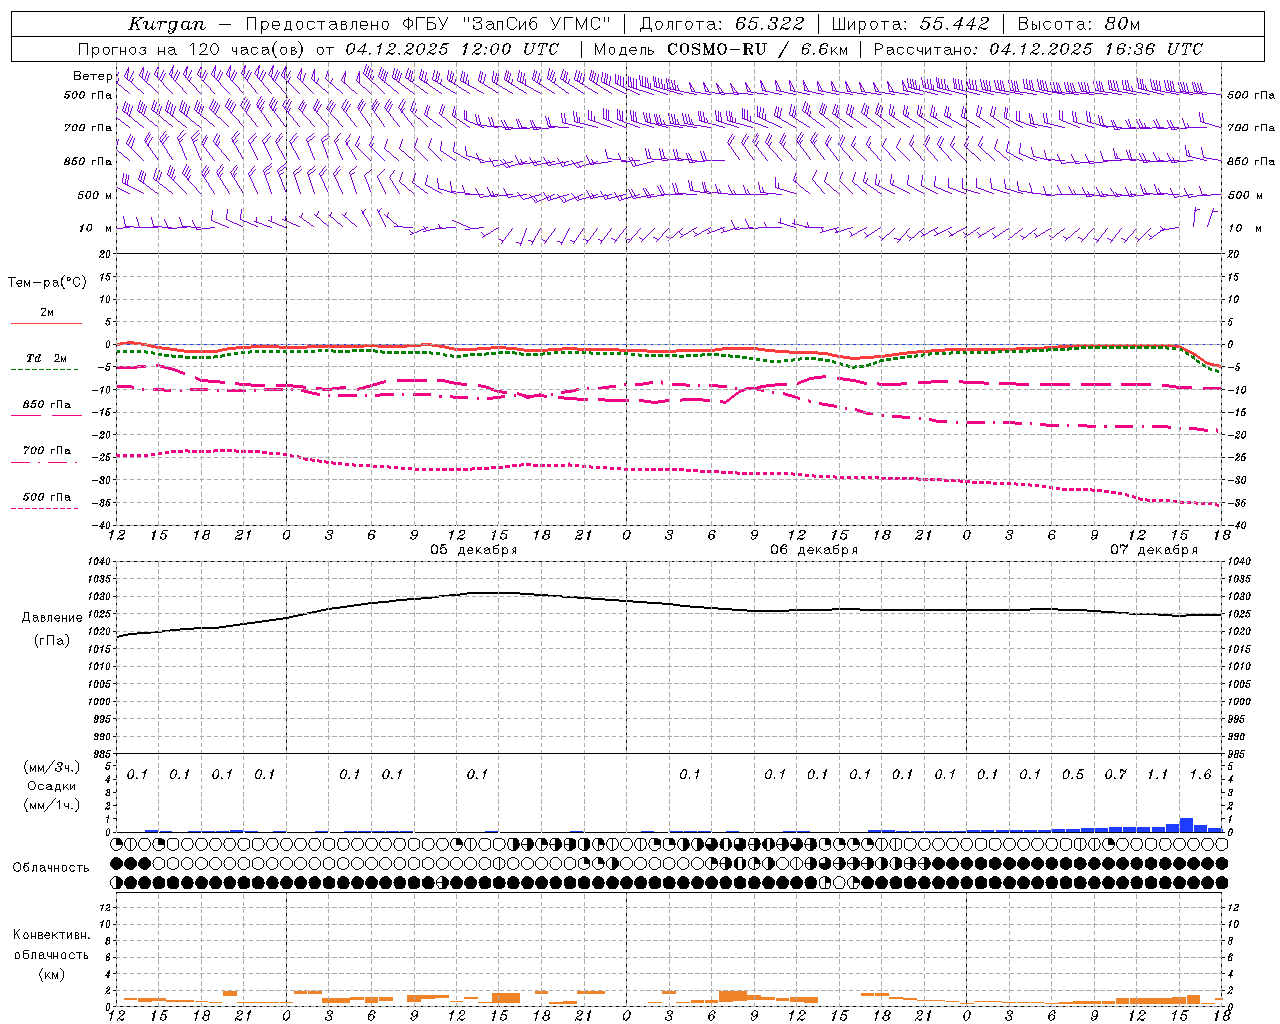Click the '0.7' precipitation amount value
The height and width of the screenshot is (1024, 1280).
(1115, 775)
